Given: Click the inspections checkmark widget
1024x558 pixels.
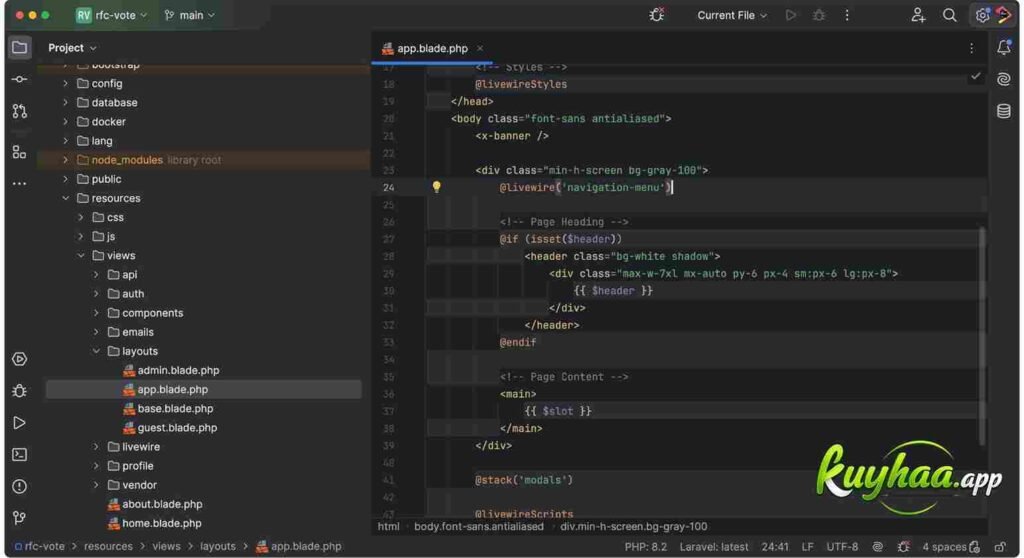Looking at the screenshot, I should [976, 76].
